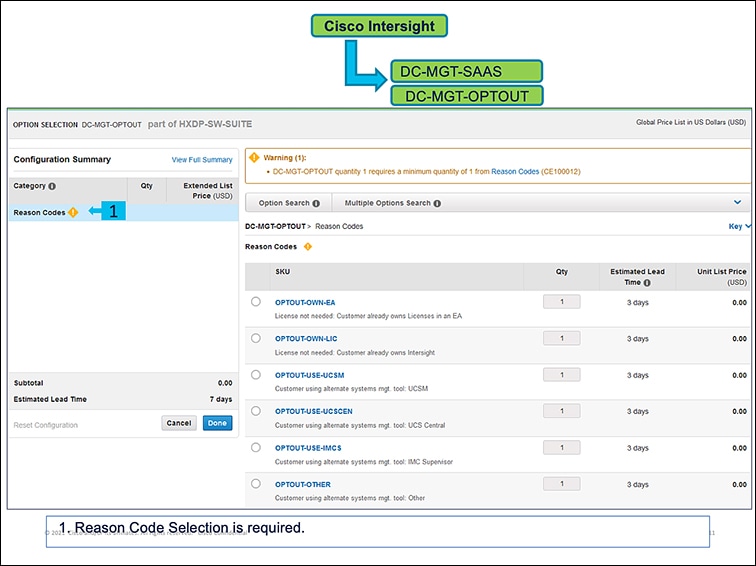Select the OPTOUT-USE-UCSCEN radio button
The width and height of the screenshot is (756, 566).
pos(256,411)
